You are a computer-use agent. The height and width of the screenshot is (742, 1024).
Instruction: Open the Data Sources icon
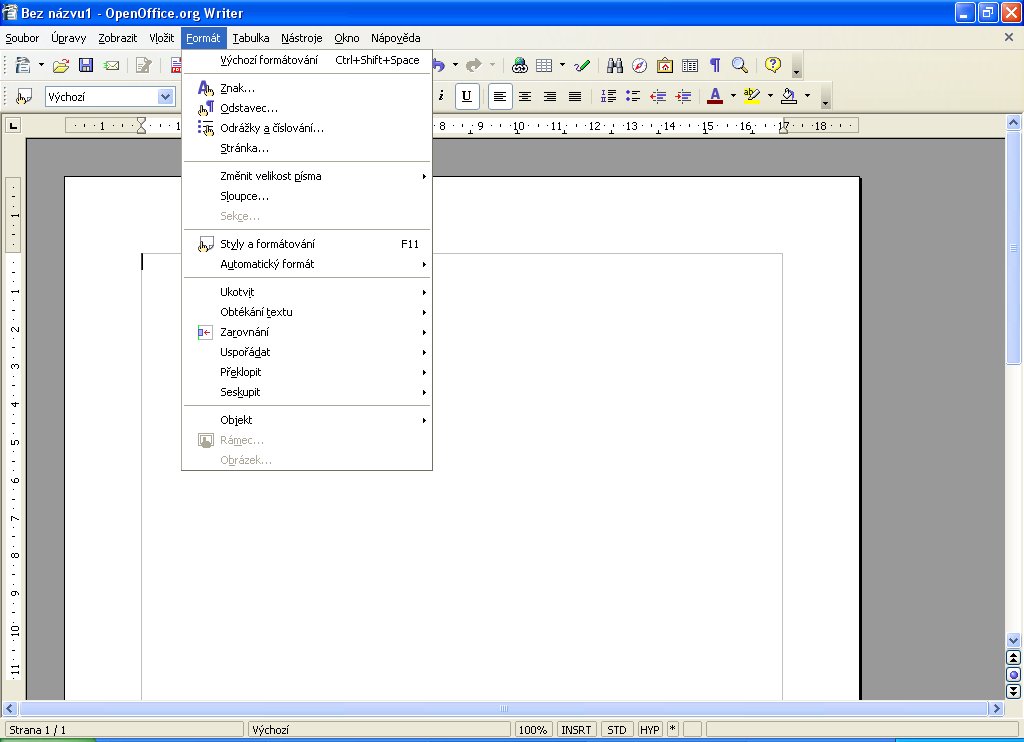pos(690,65)
